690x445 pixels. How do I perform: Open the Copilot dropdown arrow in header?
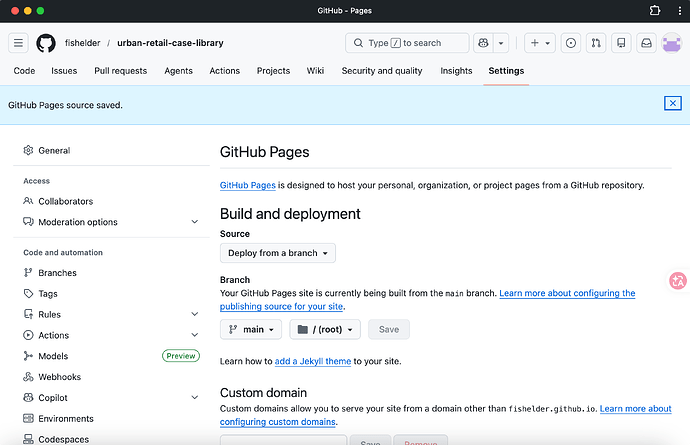pyautogui.click(x=501, y=43)
